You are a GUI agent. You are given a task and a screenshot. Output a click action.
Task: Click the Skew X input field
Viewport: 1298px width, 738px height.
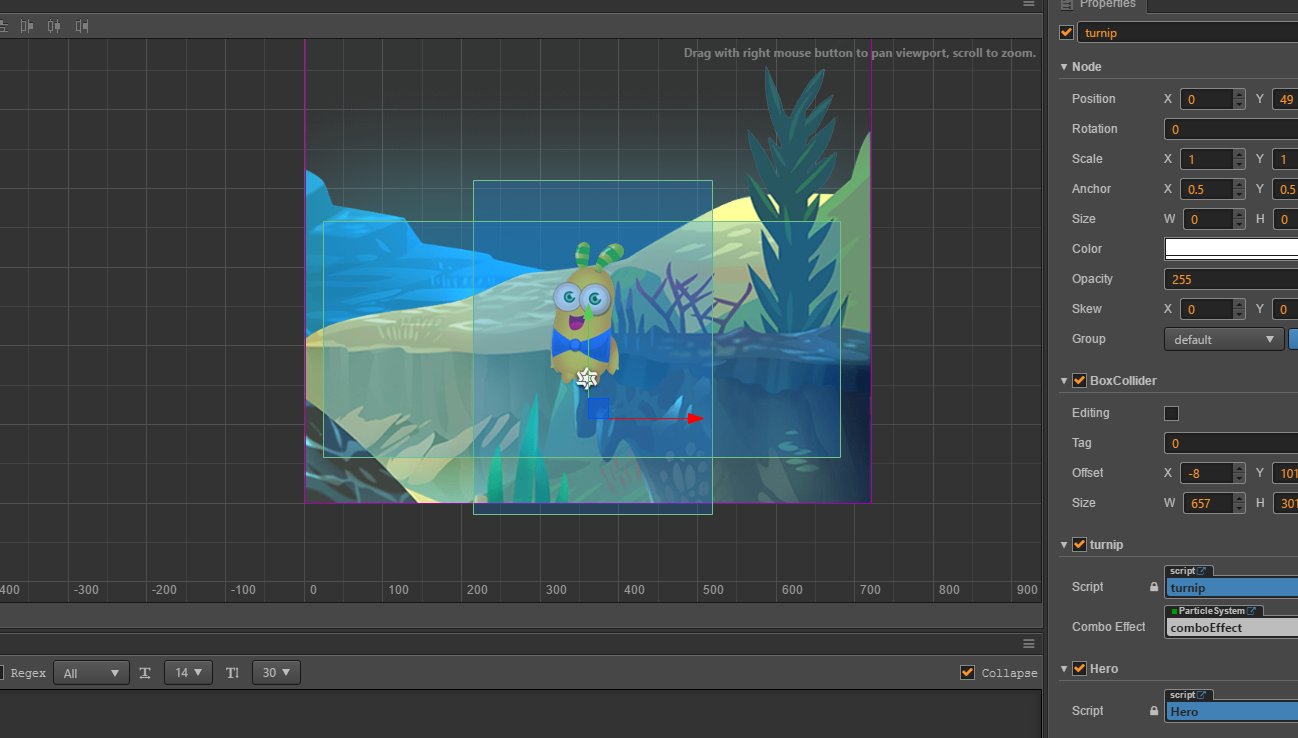(x=1206, y=309)
